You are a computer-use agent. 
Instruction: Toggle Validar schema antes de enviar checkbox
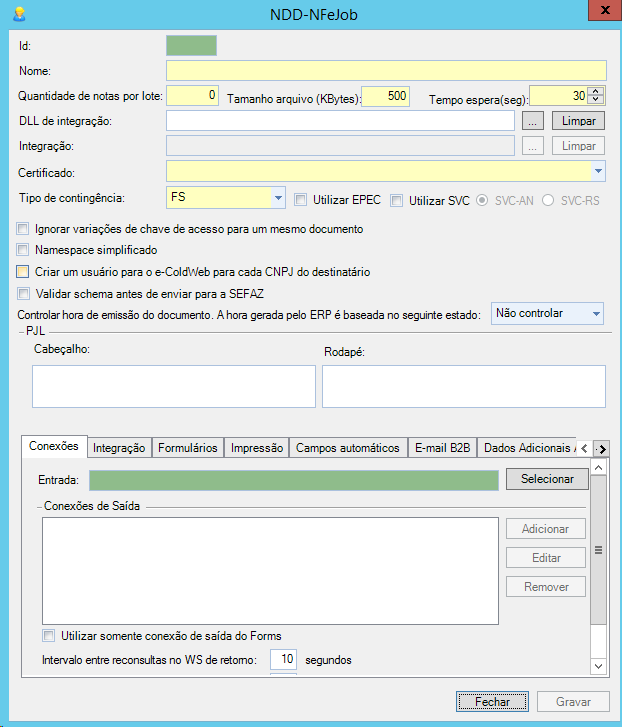click(23, 293)
